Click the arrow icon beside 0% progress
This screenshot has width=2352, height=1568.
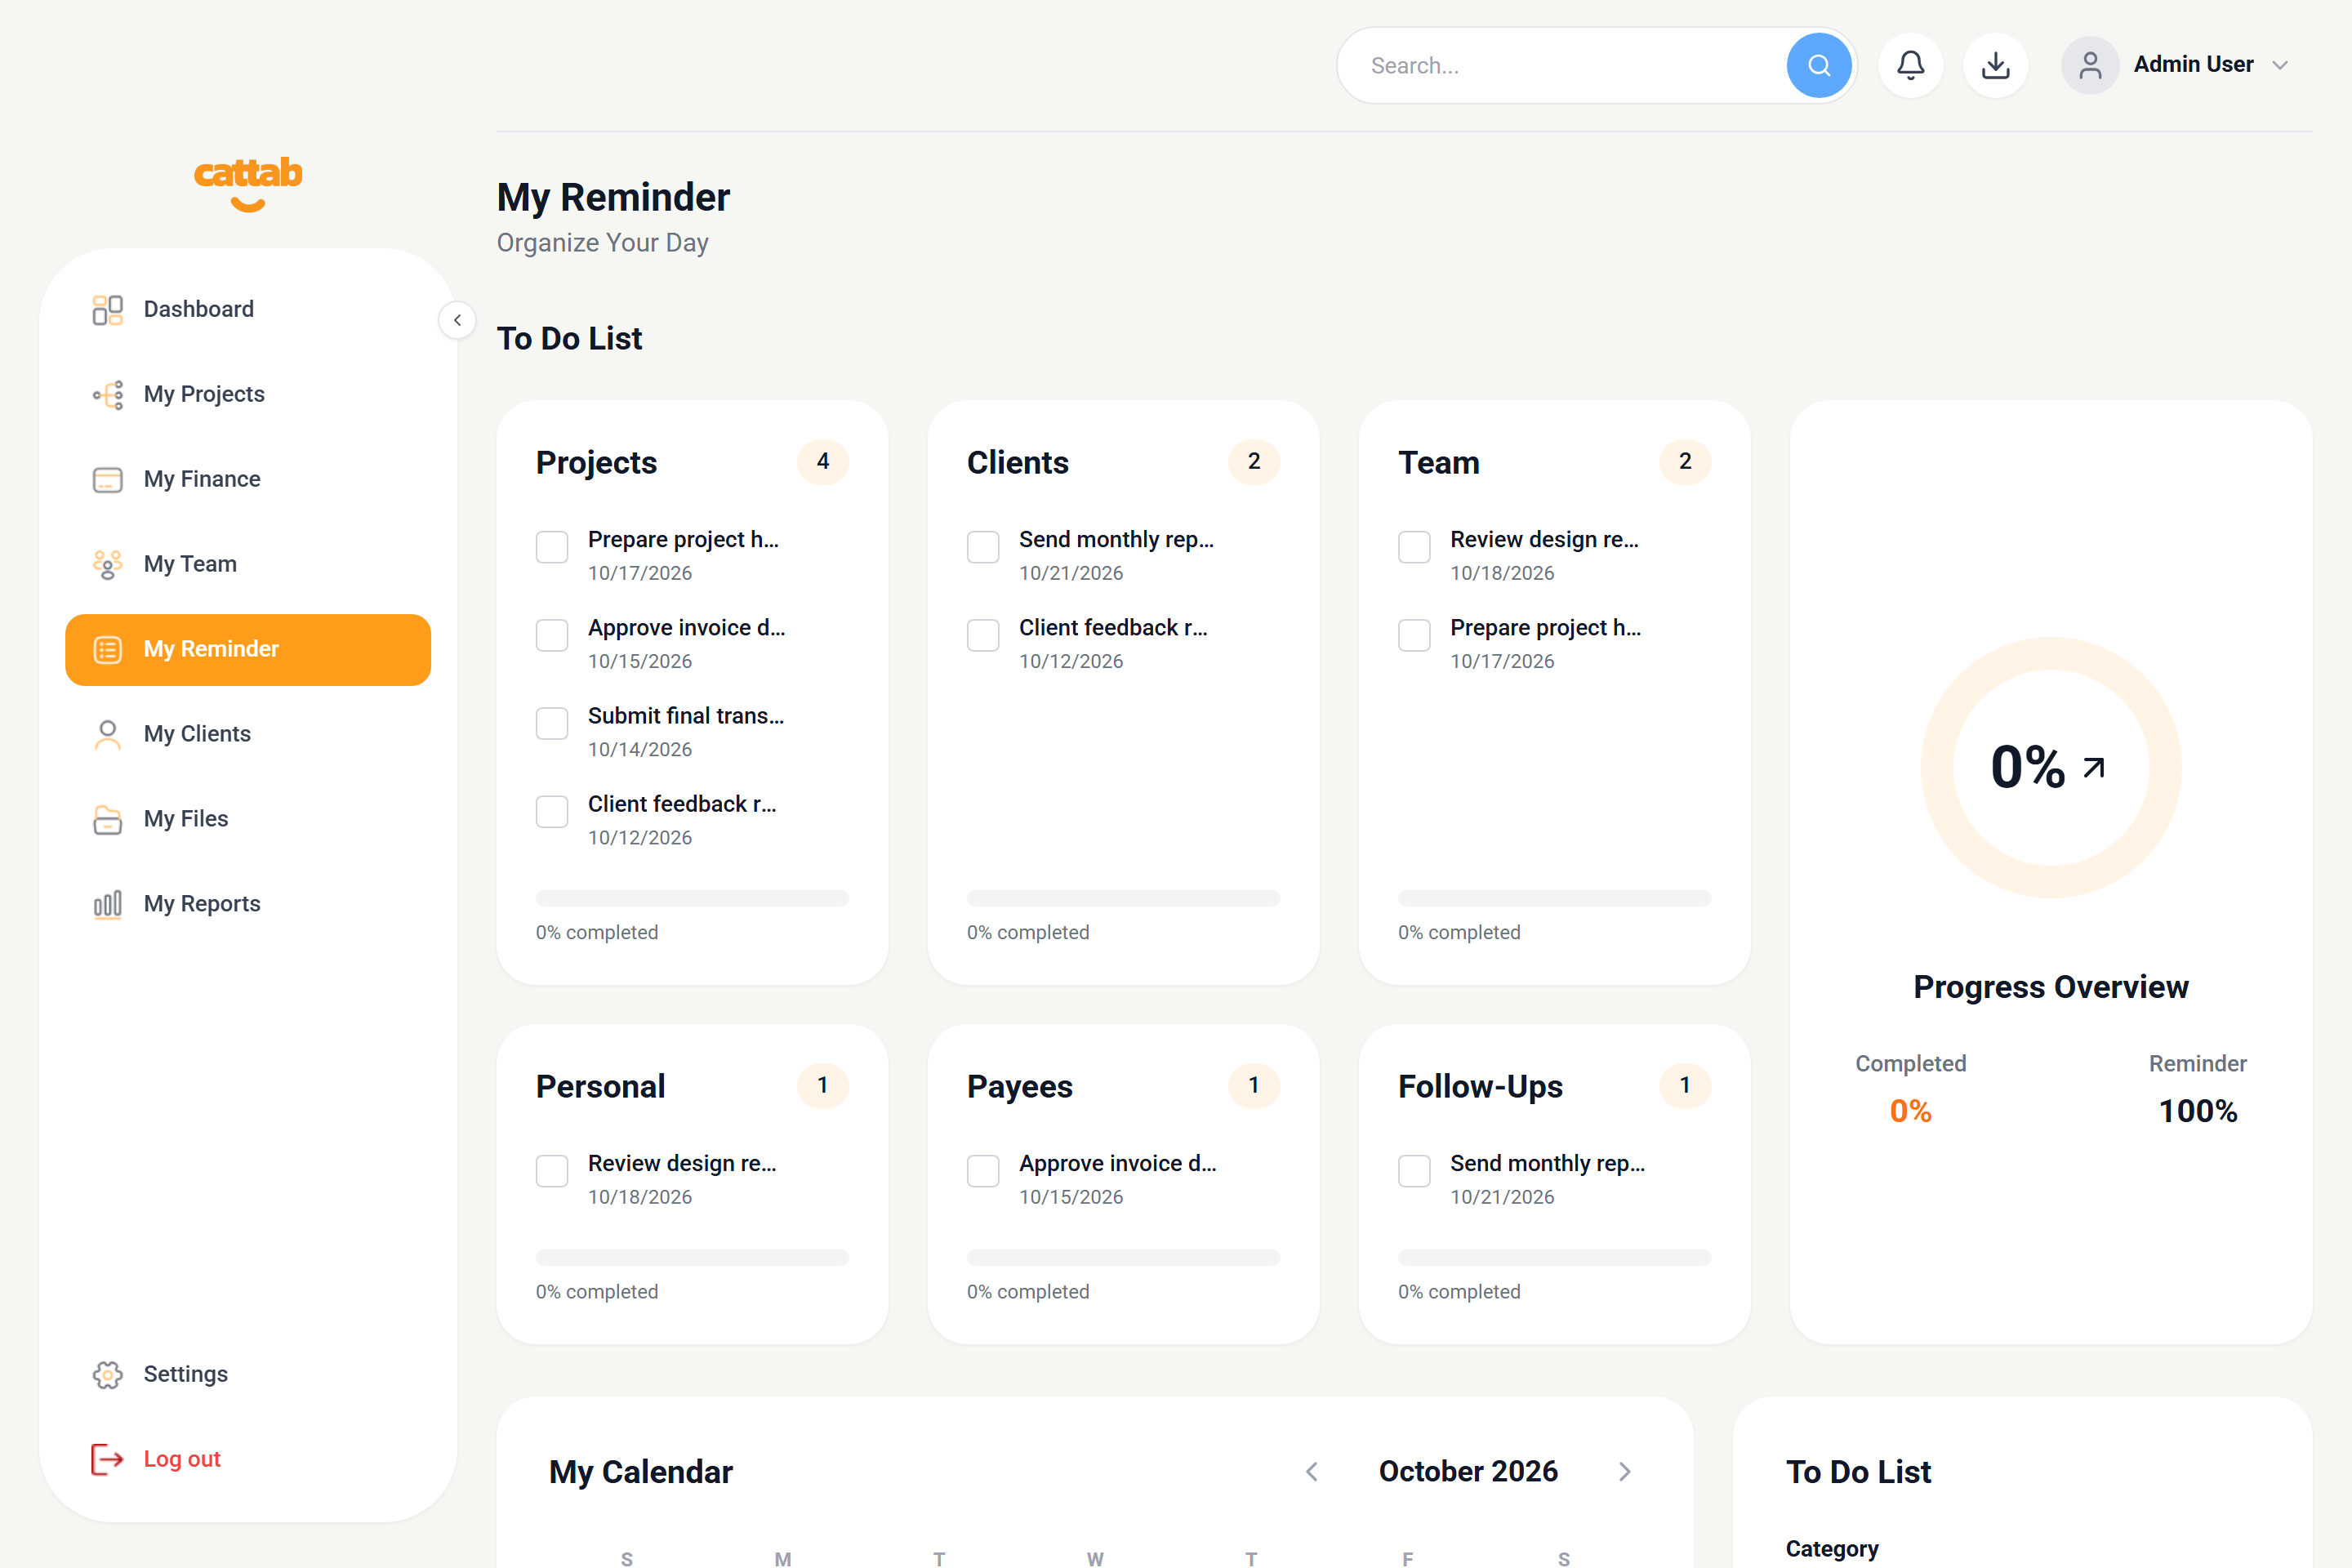tap(2093, 768)
